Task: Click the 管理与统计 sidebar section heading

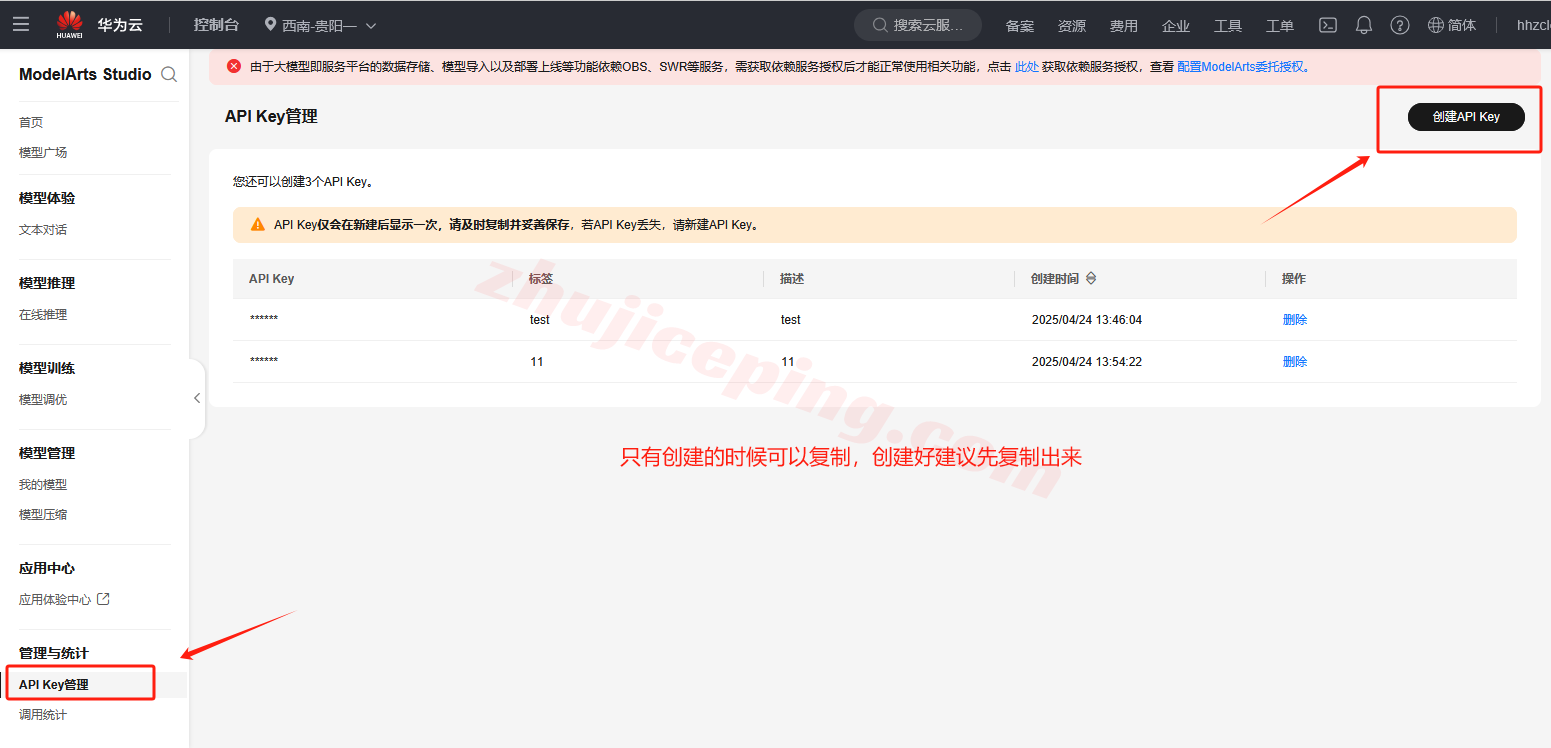Action: coord(54,653)
